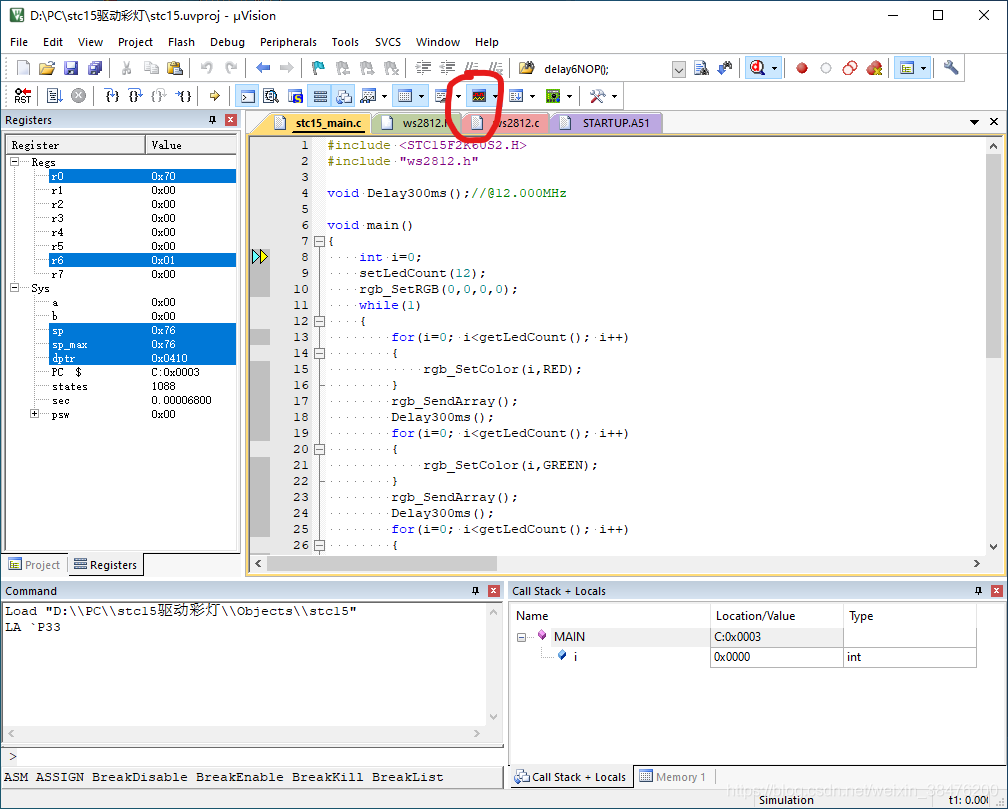The height and width of the screenshot is (809, 1008).
Task: Collapse the Sys tree node
Action: point(14,288)
